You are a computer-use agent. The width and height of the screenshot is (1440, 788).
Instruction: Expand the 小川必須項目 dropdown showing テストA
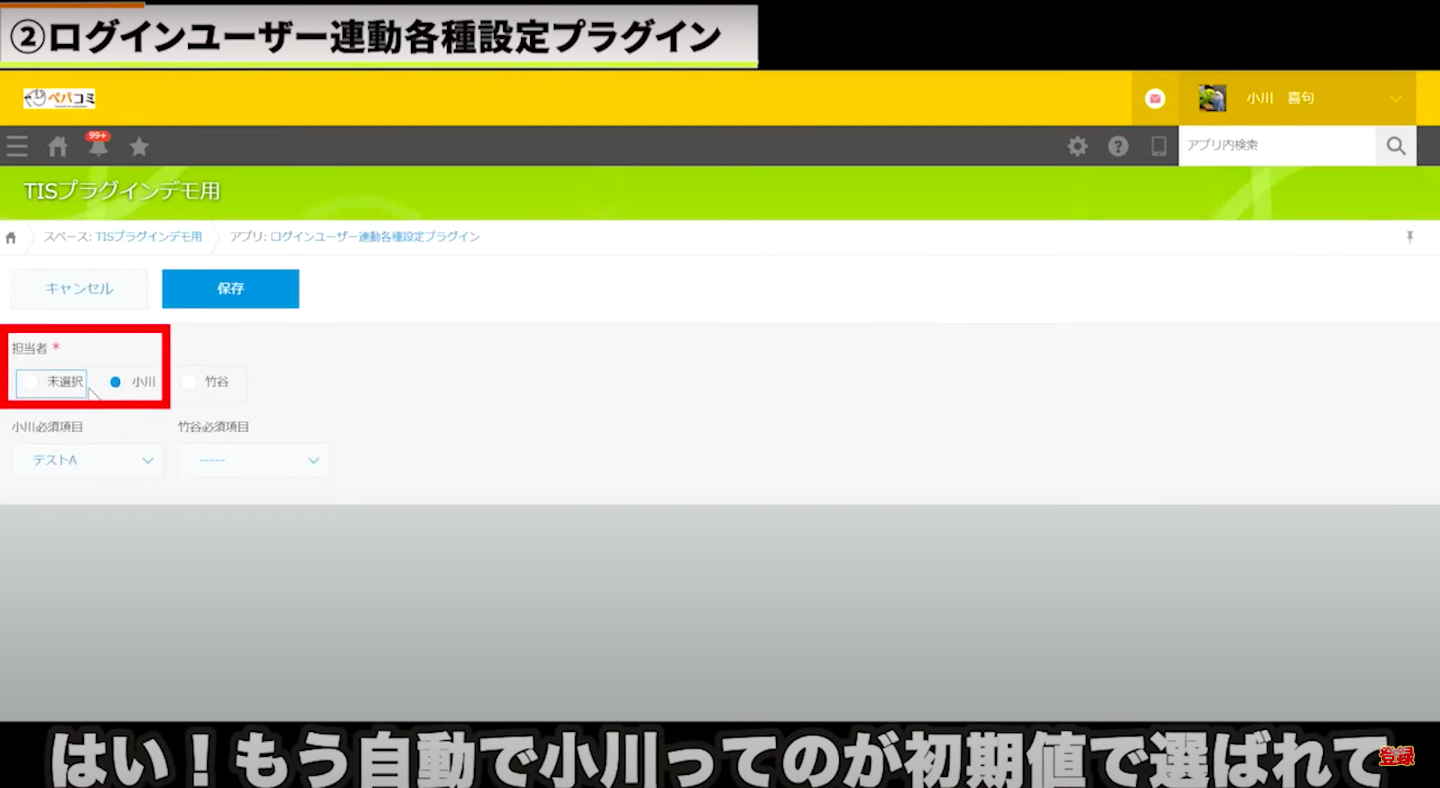pos(88,460)
